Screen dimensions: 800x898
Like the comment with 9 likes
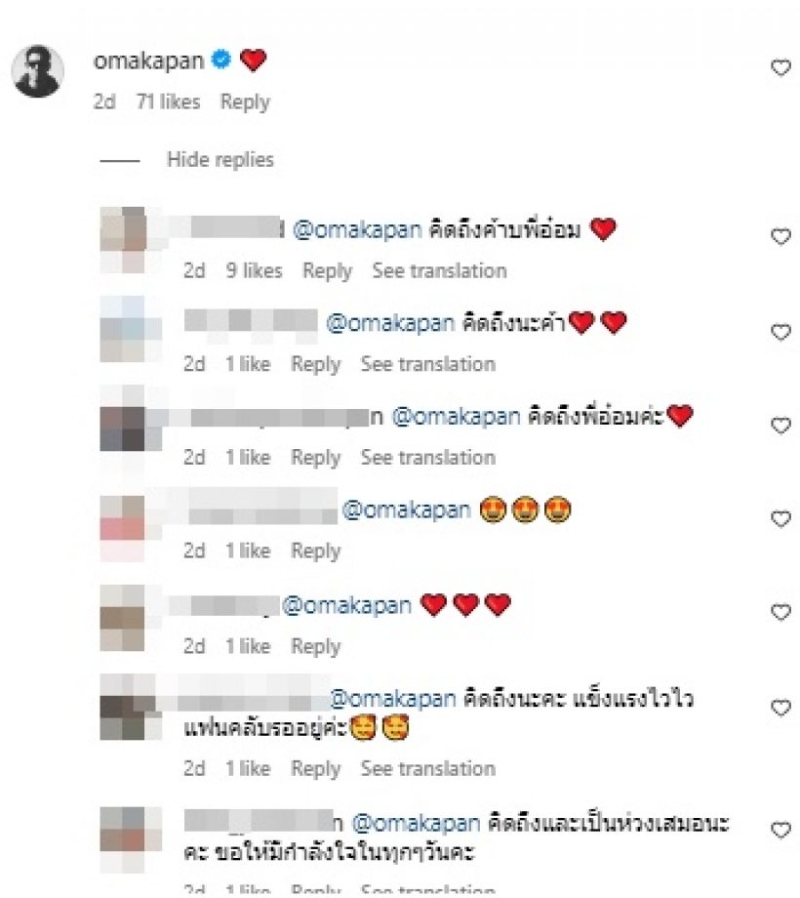(781, 236)
